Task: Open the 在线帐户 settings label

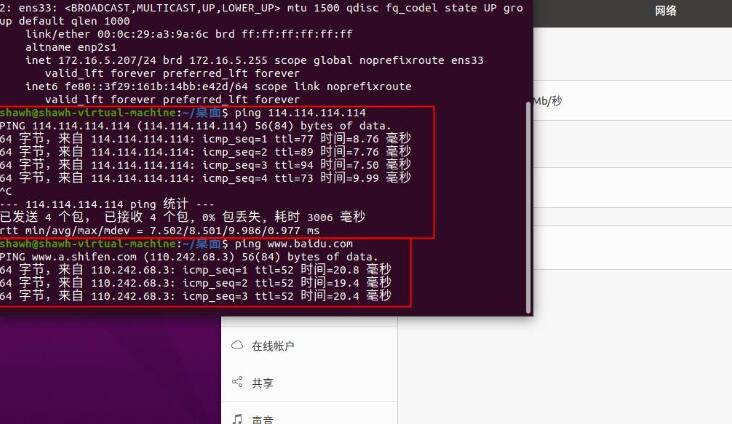Action: point(273,346)
